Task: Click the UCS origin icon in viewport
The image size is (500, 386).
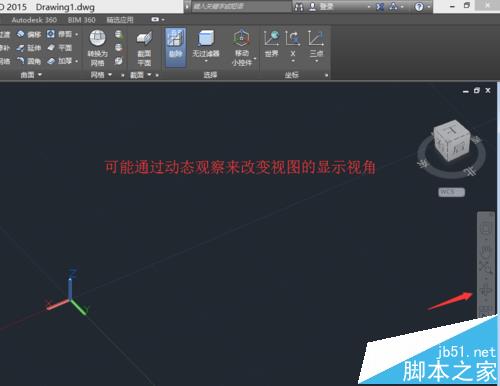Action: (x=69, y=293)
